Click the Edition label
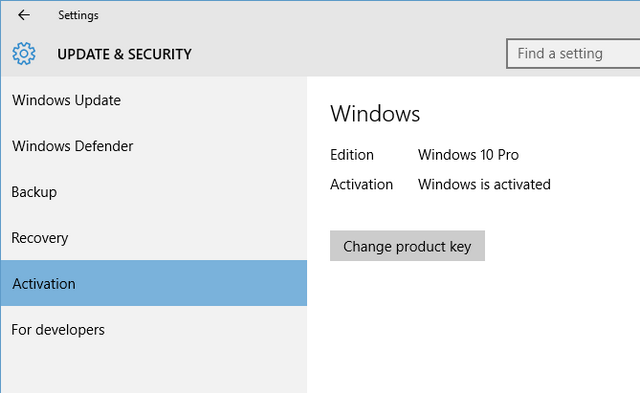The width and height of the screenshot is (640, 393). (352, 155)
